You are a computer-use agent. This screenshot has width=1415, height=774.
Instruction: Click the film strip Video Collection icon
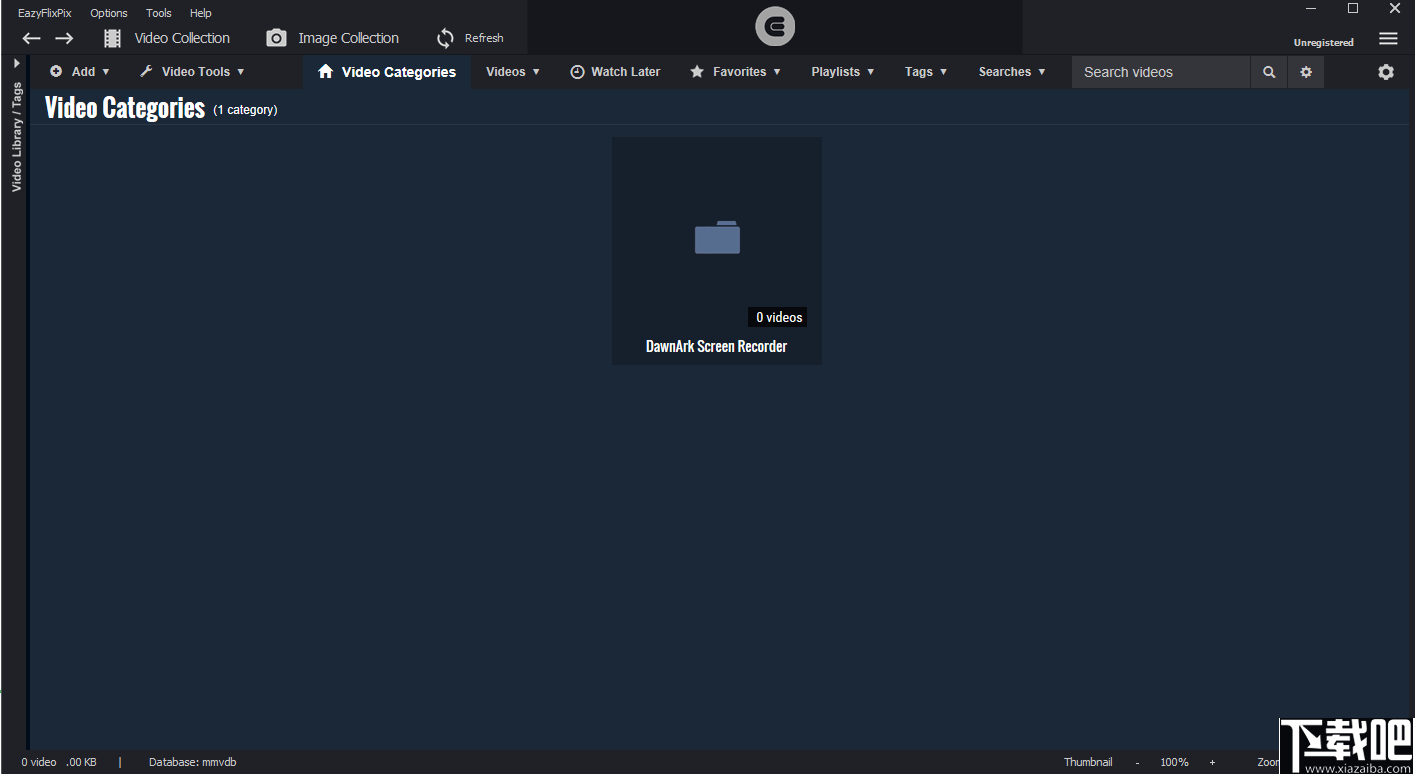[x=113, y=38]
